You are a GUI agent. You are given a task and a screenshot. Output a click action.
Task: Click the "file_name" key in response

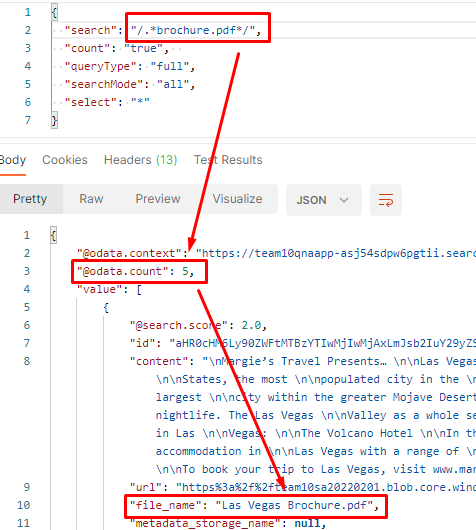(166, 505)
